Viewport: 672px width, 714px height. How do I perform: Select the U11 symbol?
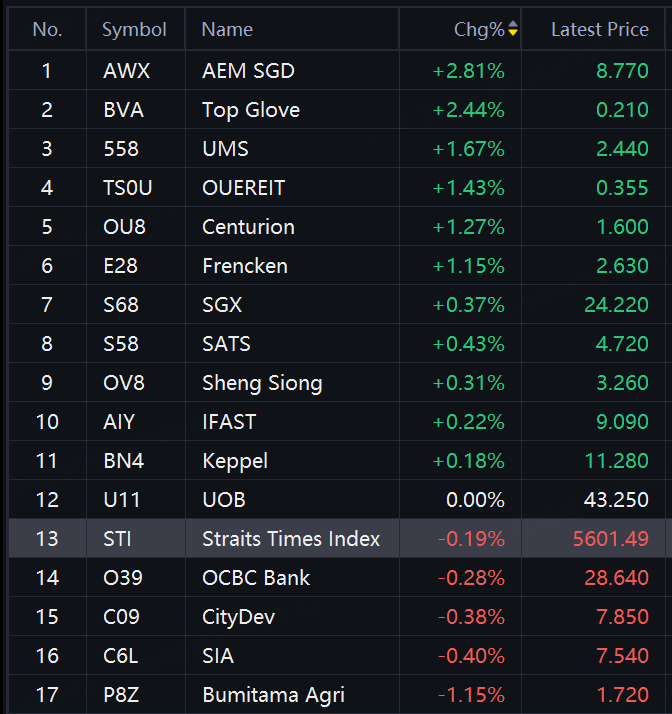[122, 500]
